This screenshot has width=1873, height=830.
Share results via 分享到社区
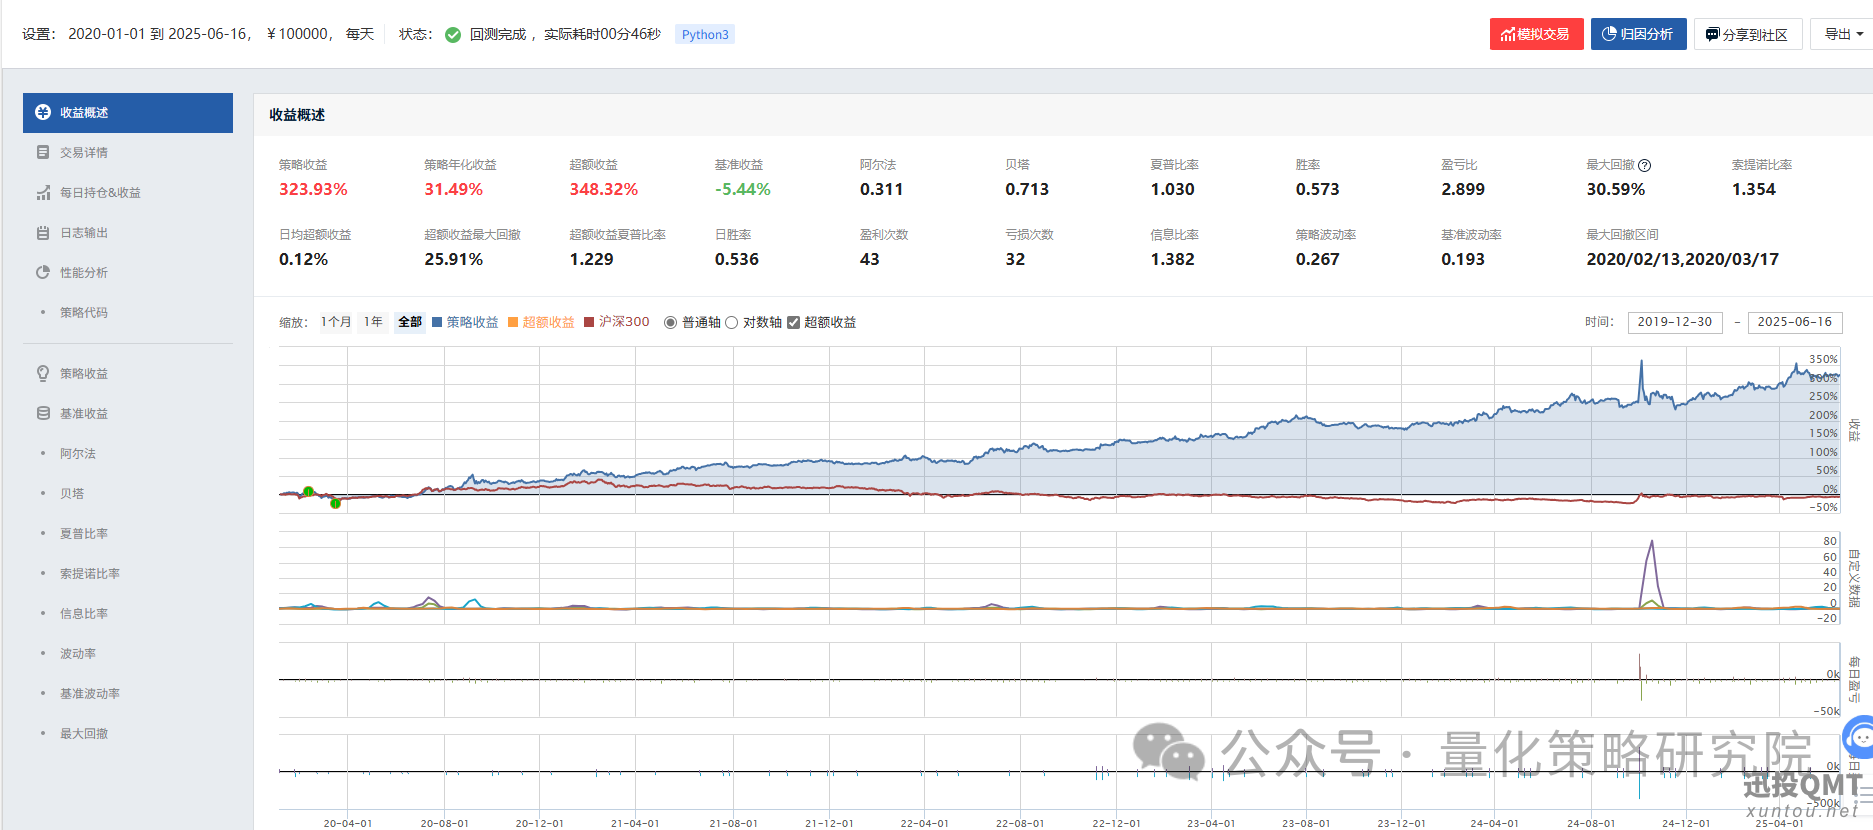tap(1747, 34)
